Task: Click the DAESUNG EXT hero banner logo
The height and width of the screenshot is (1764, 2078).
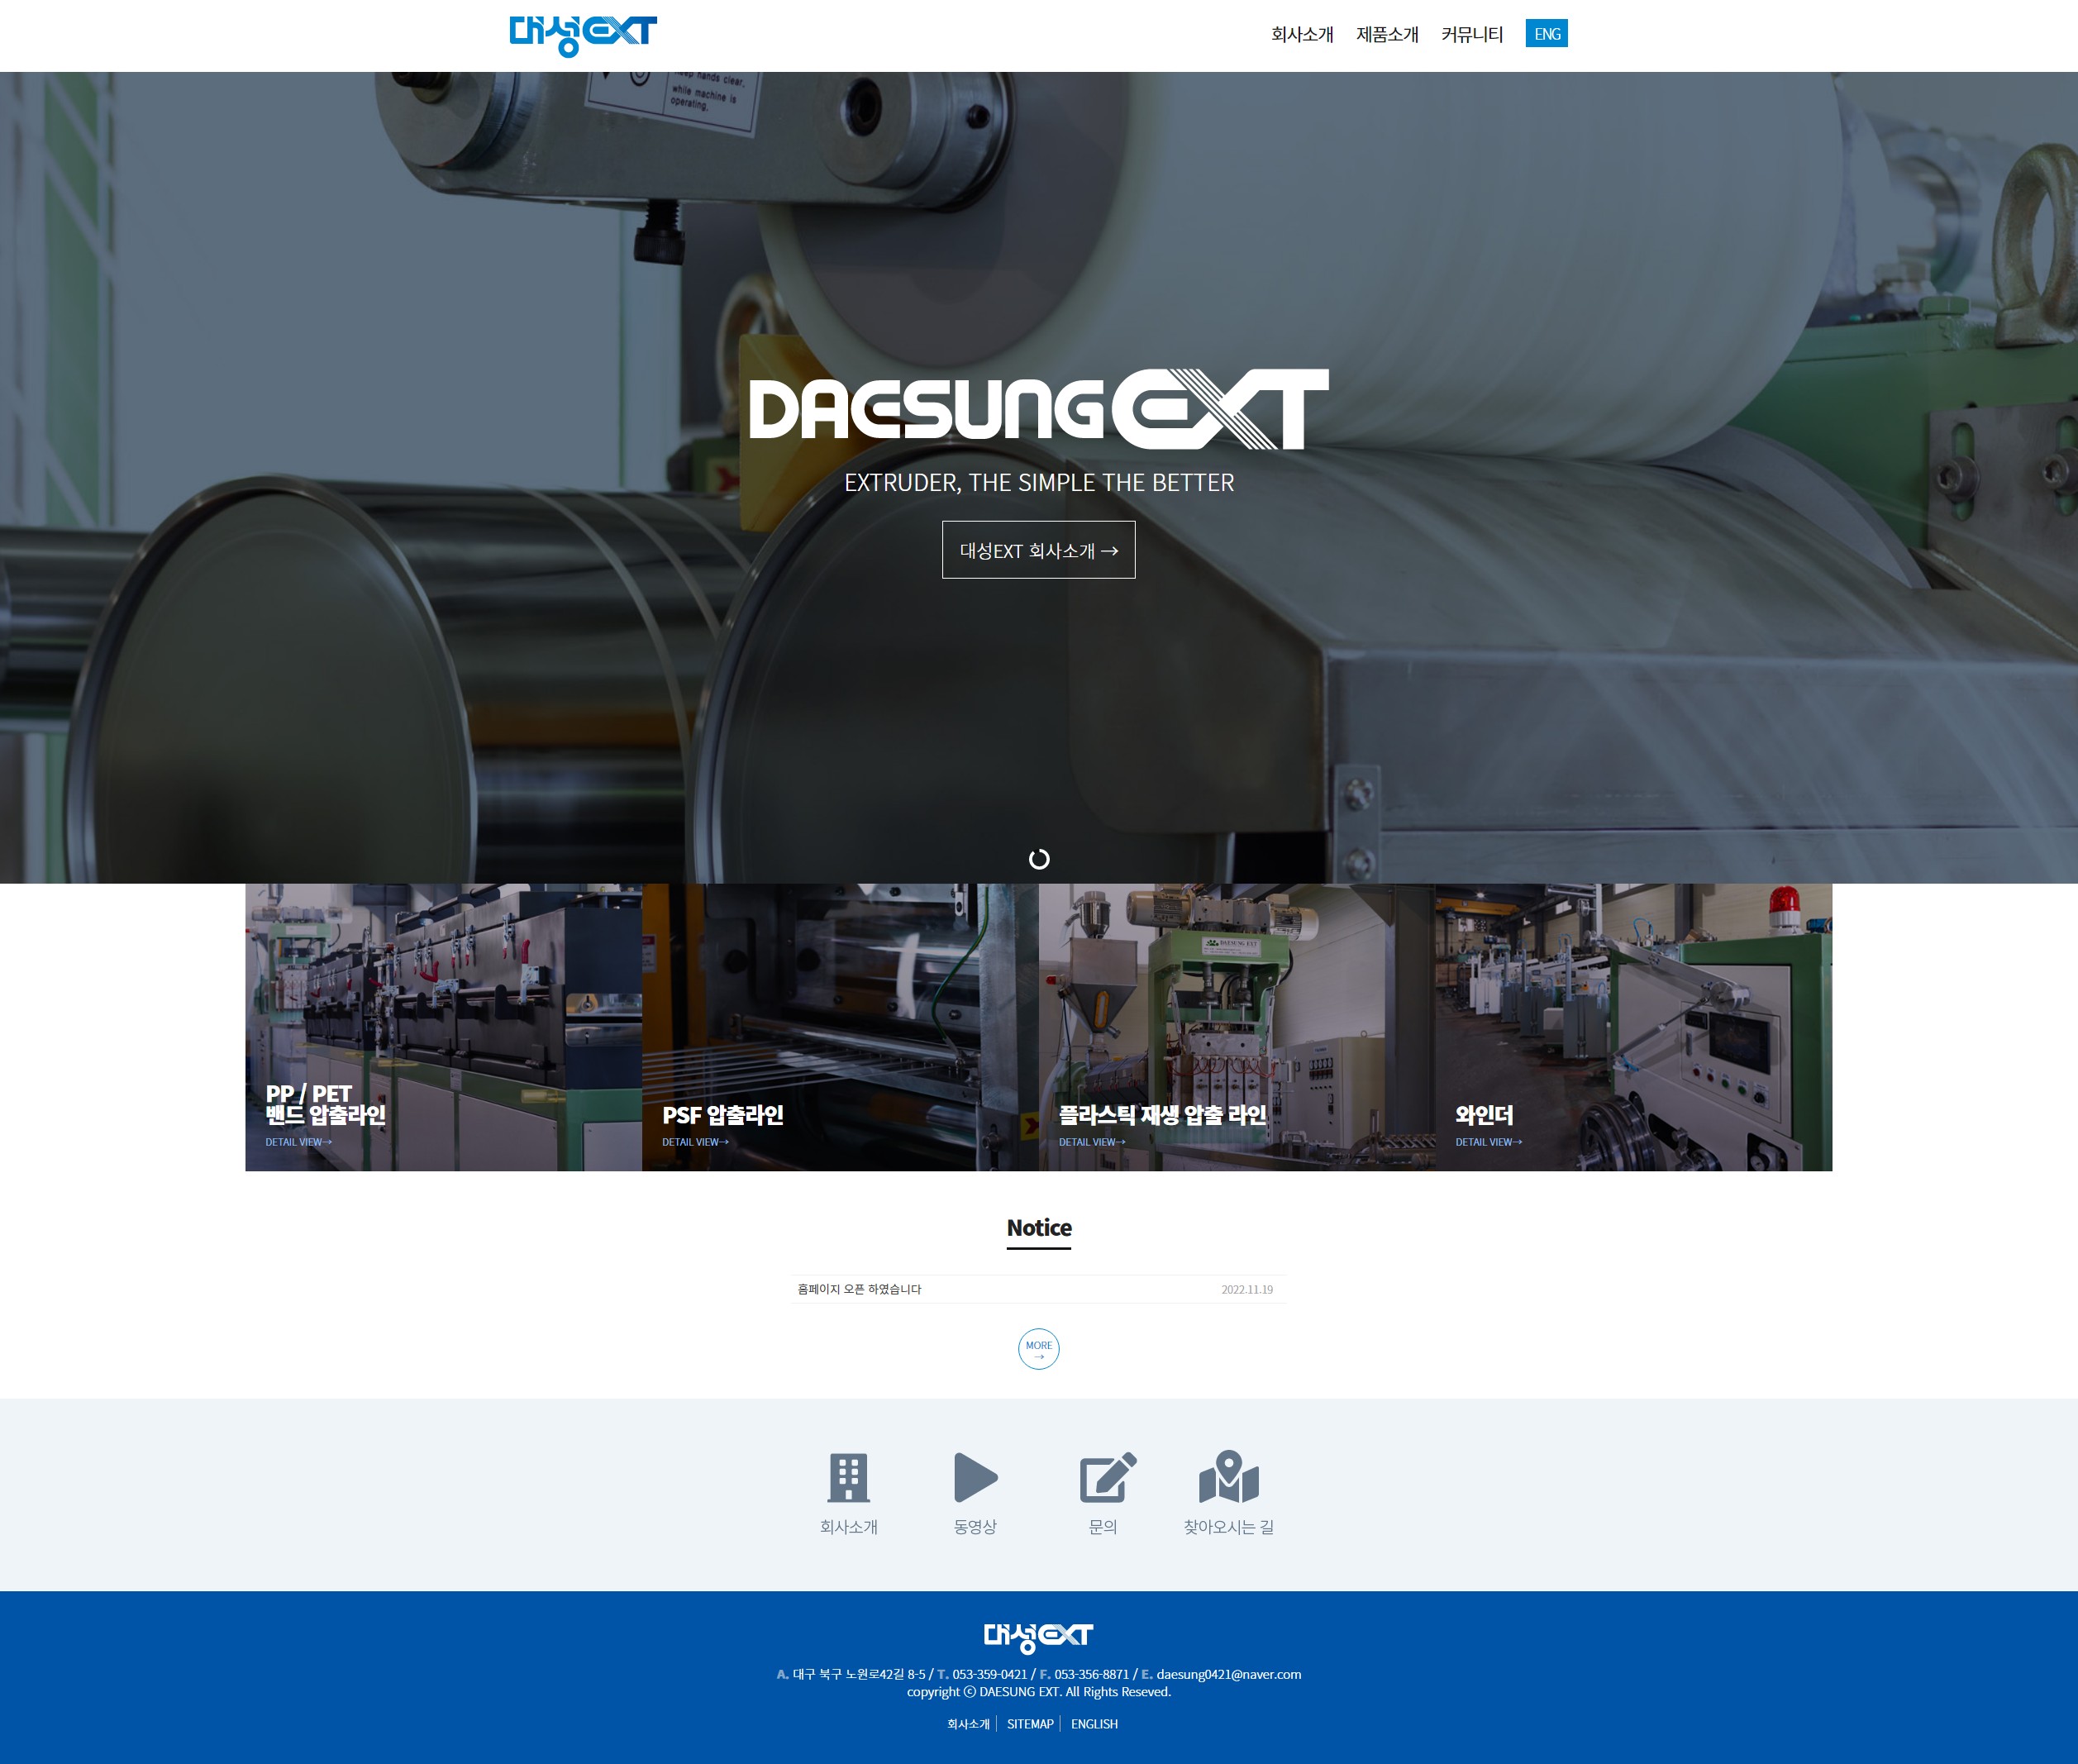Action: pyautogui.click(x=1039, y=409)
